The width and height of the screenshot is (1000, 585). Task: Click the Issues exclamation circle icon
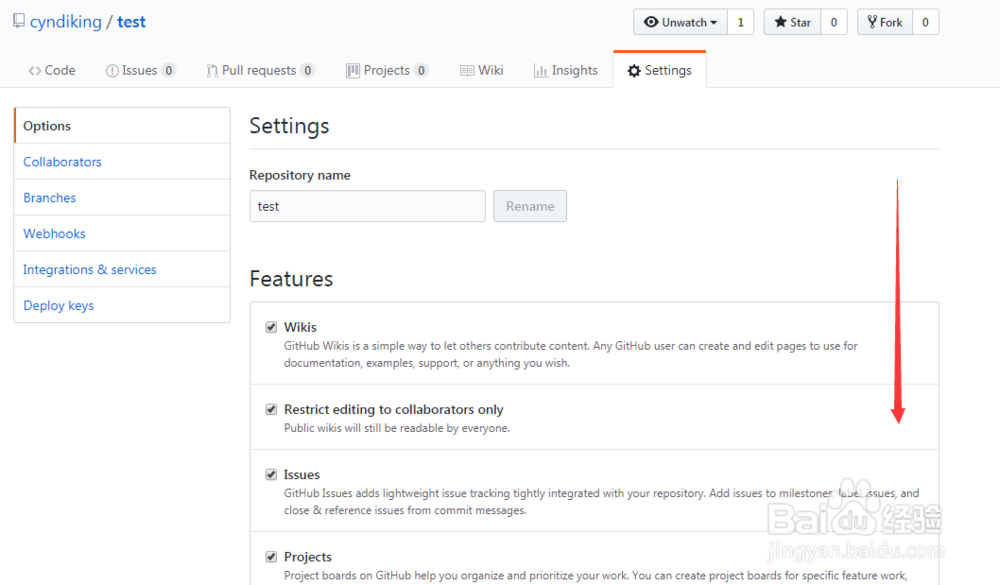112,71
